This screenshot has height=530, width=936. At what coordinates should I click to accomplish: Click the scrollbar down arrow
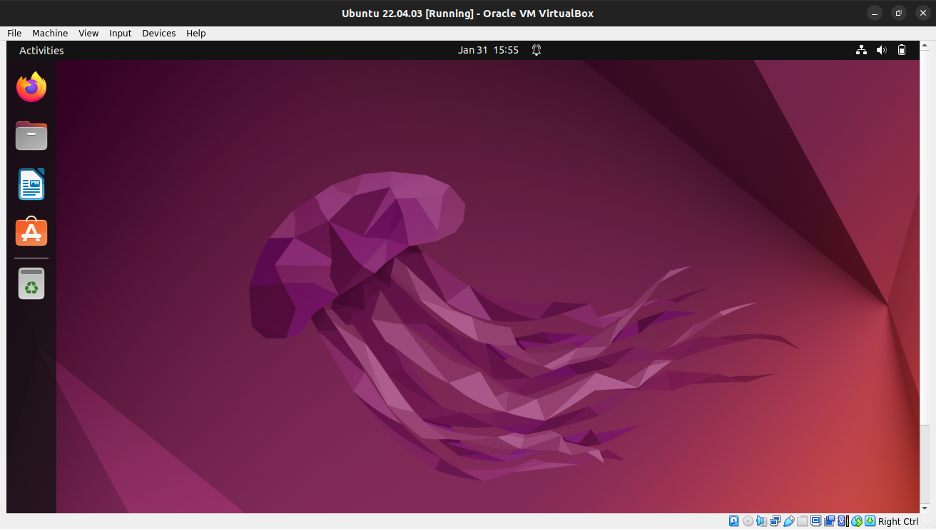(925, 509)
